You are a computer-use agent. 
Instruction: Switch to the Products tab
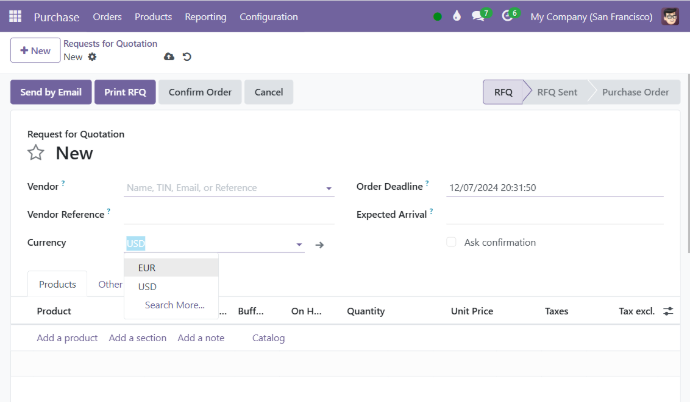pyautogui.click(x=57, y=285)
